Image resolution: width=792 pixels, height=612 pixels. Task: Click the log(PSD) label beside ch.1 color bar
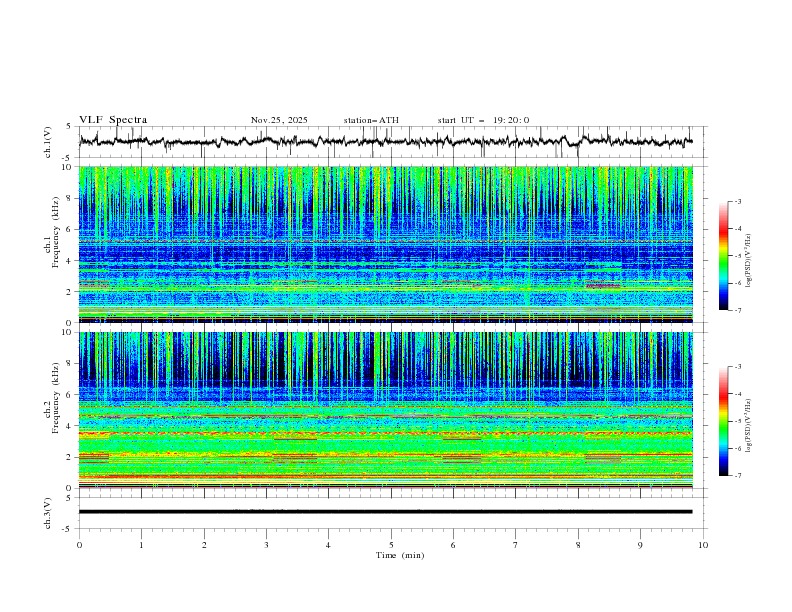tap(748, 261)
